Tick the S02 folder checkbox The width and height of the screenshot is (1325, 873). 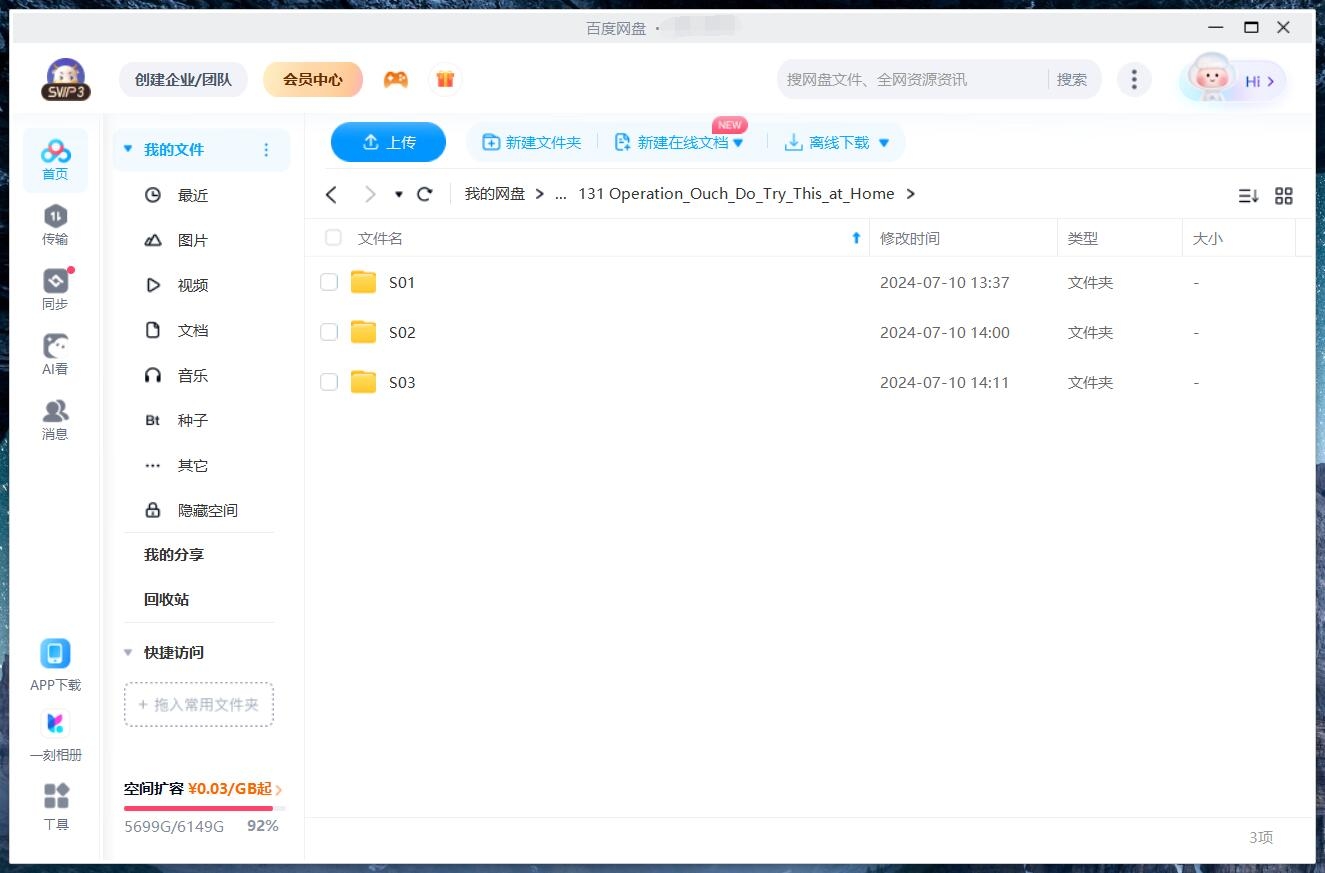coord(329,332)
